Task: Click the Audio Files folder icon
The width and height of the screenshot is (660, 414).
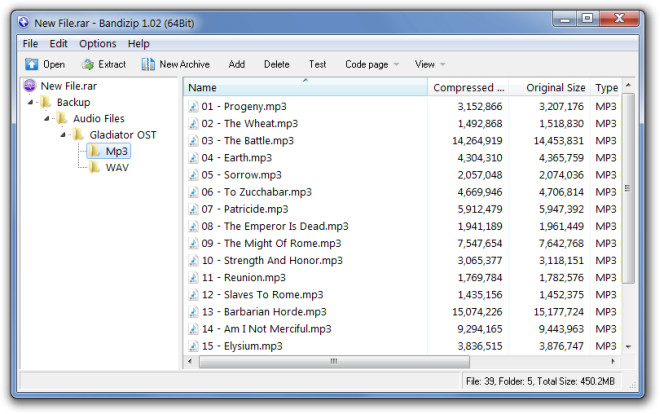Action: coord(62,119)
